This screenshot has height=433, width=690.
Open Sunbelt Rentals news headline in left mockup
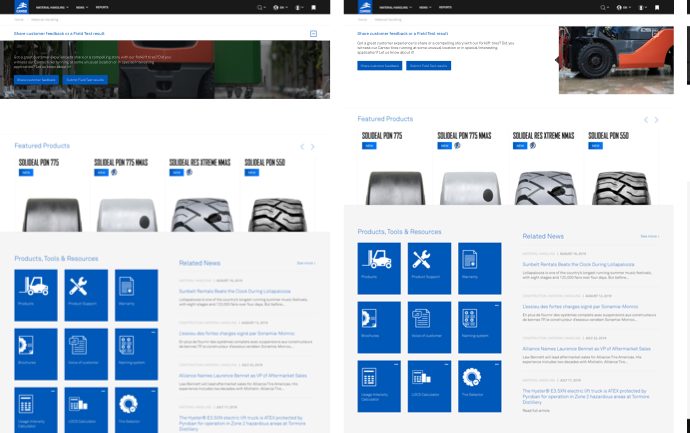[235, 291]
